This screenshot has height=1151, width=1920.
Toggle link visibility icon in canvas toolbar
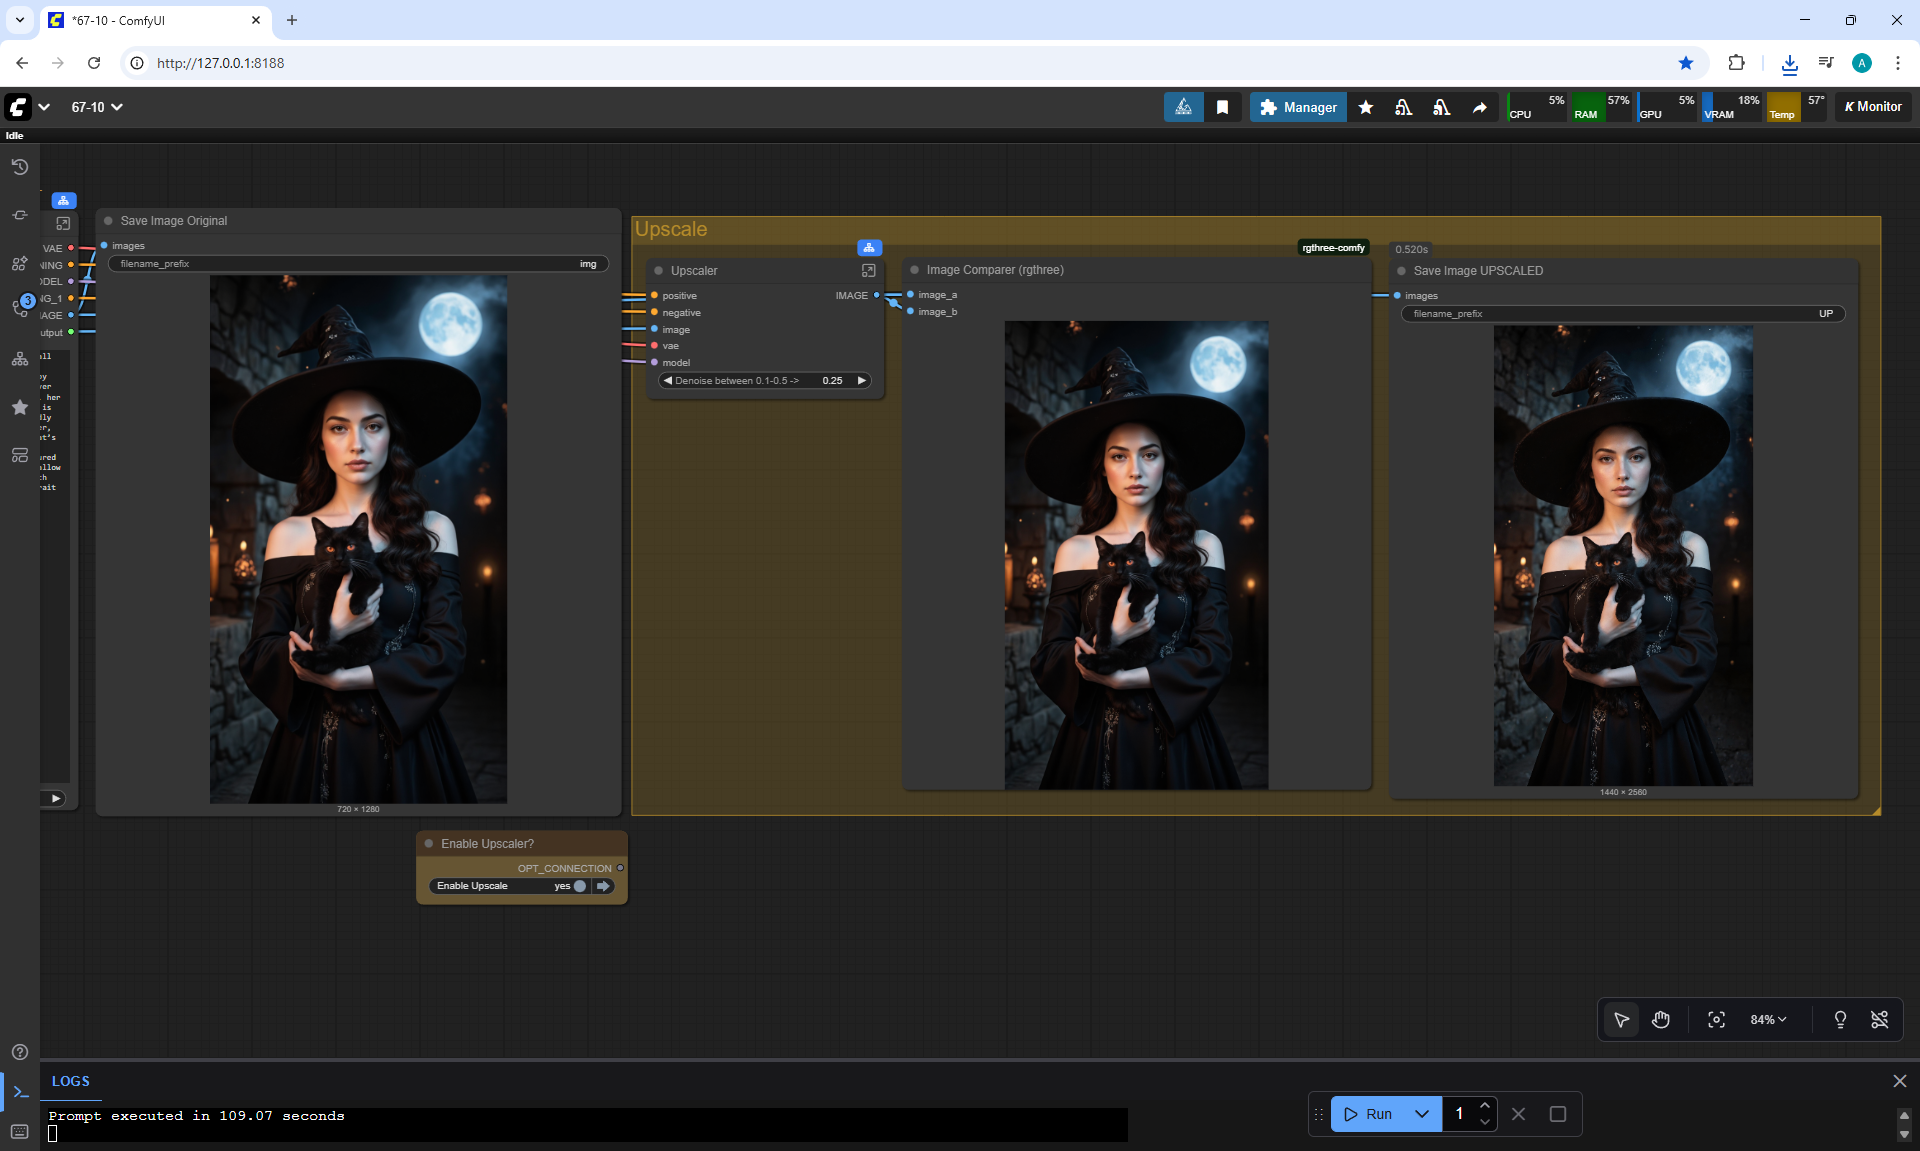[x=1879, y=1019]
